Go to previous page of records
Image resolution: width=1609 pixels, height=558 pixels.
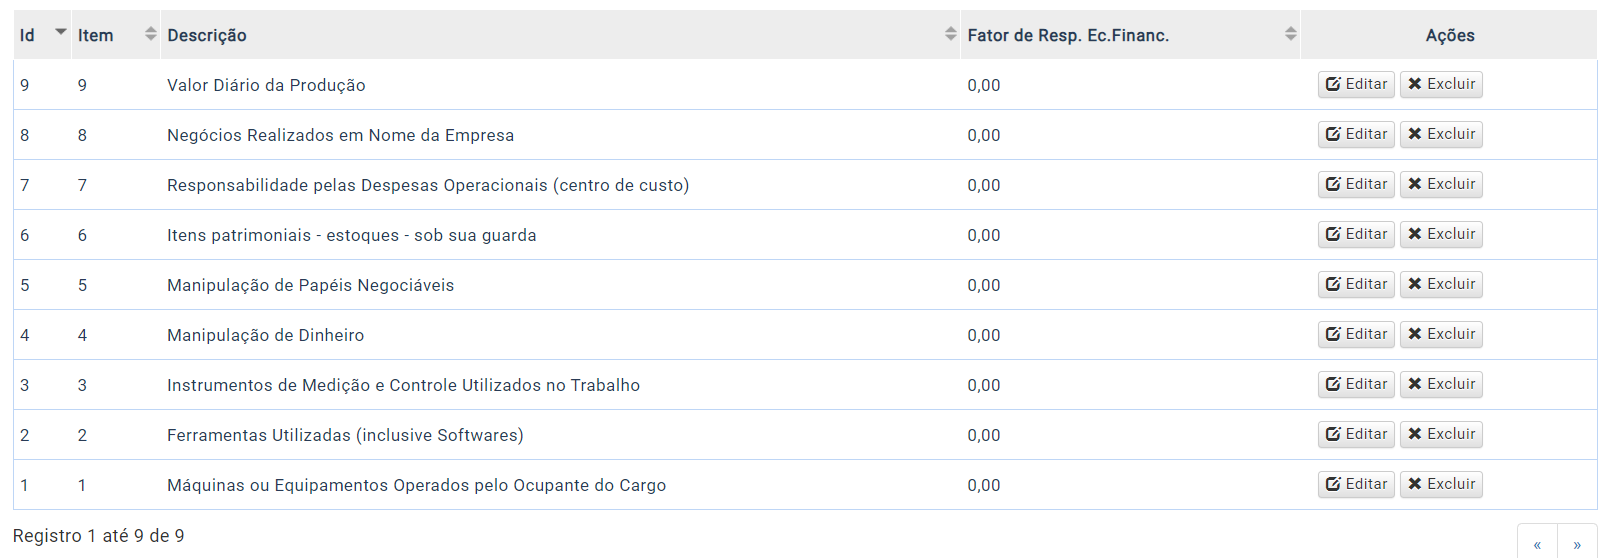pyautogui.click(x=1537, y=544)
